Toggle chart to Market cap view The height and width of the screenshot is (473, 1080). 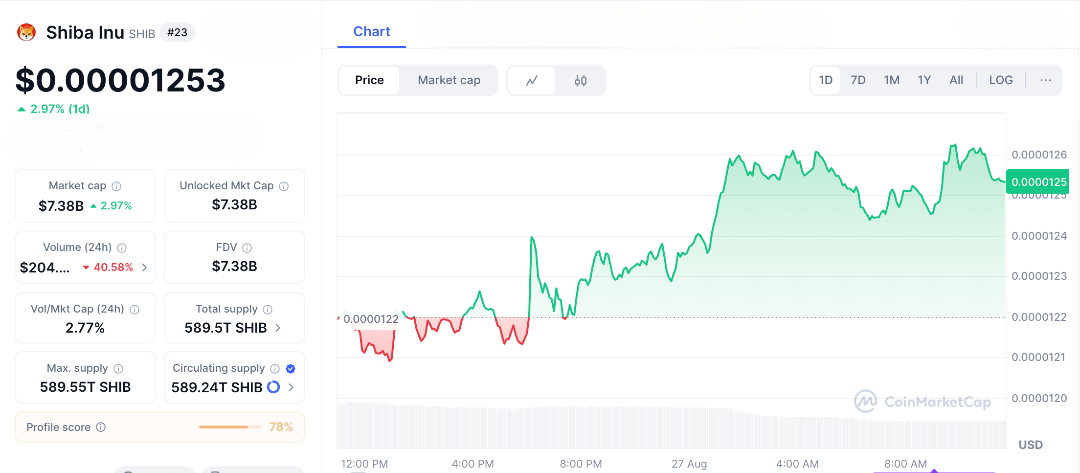click(449, 80)
